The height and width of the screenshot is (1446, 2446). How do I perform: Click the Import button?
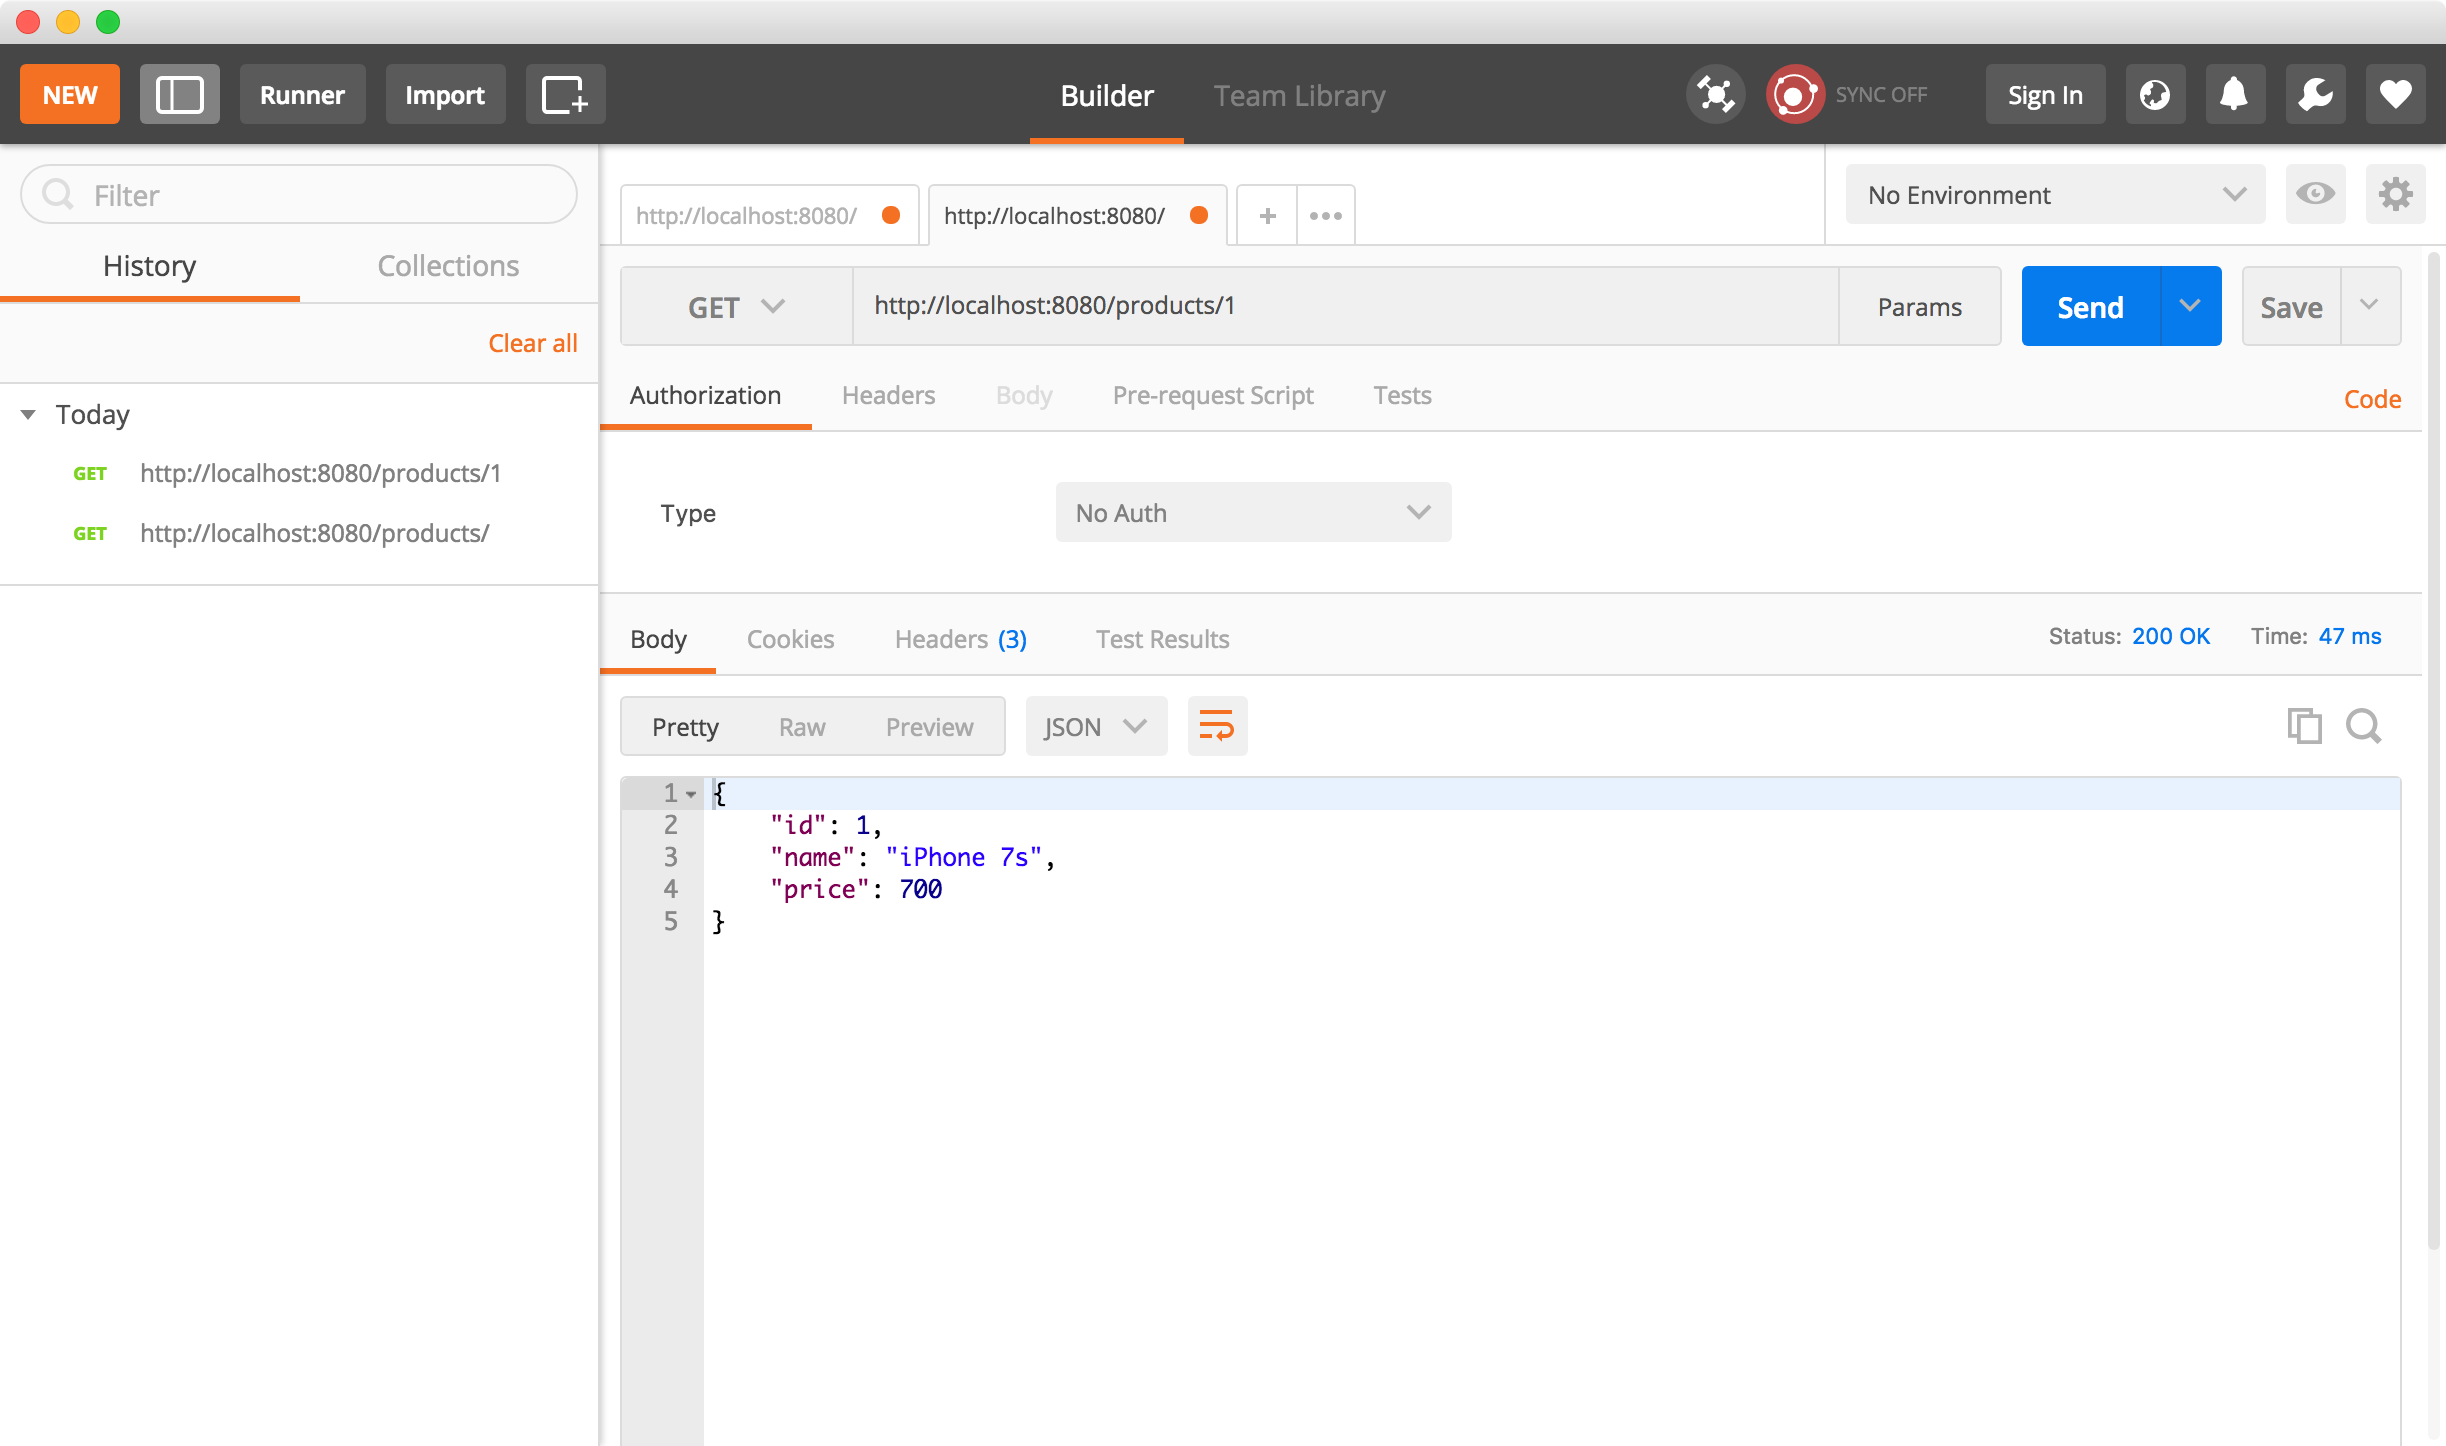(445, 95)
